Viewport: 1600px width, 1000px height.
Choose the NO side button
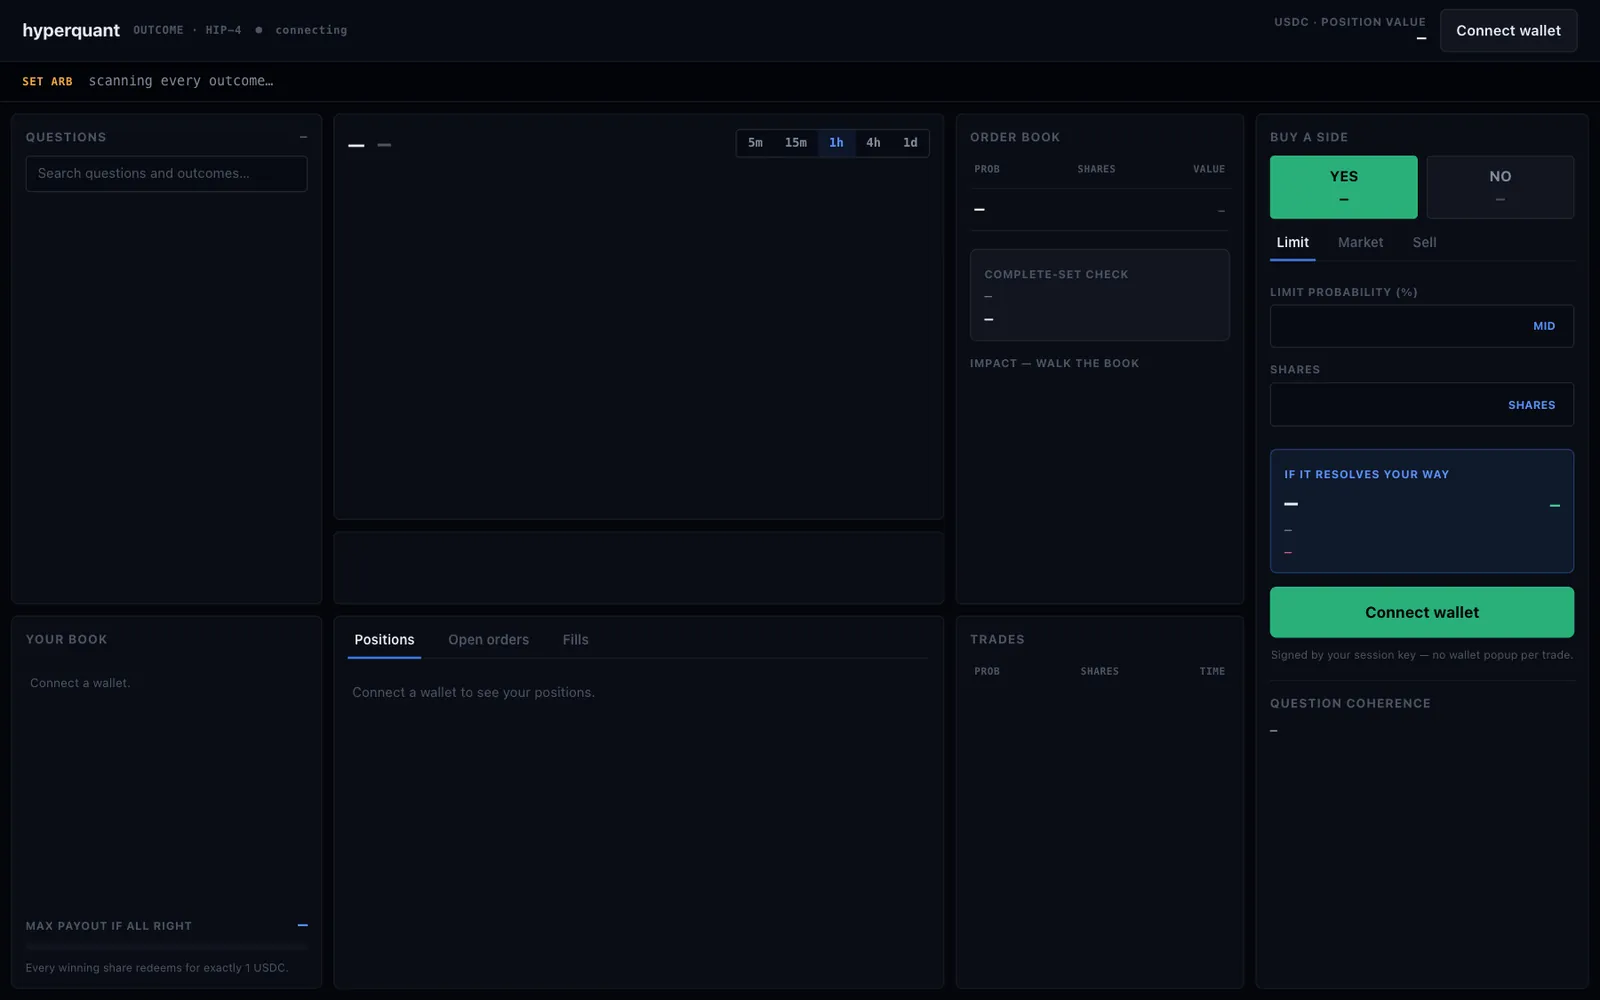point(1500,187)
